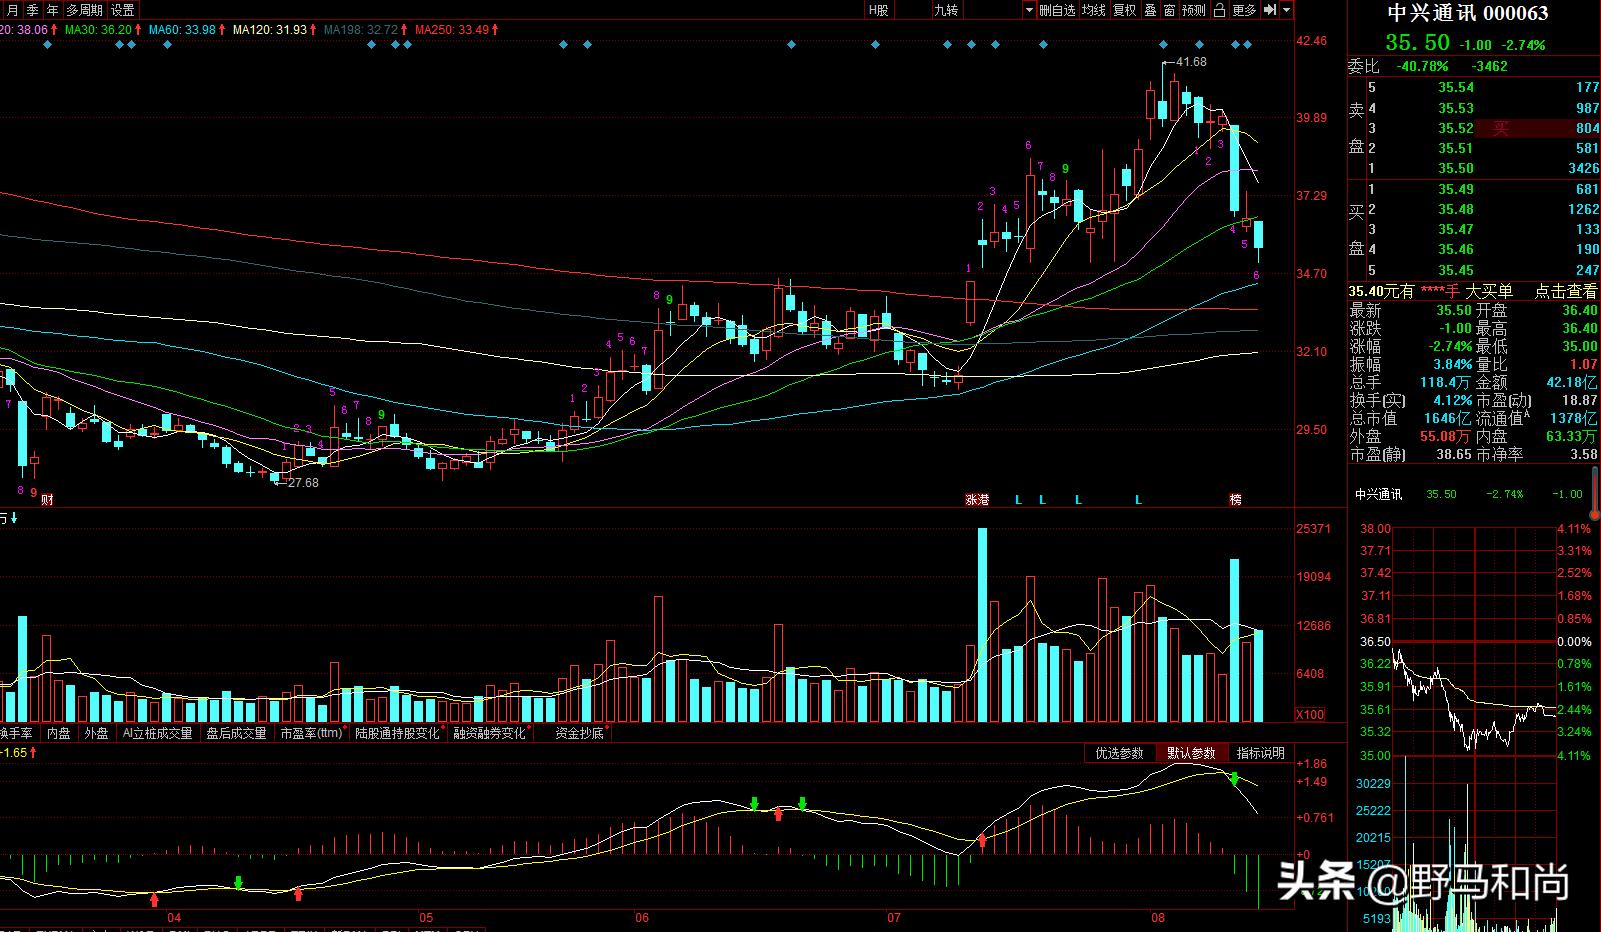Click the 涨港 marker on chart bottom
Viewport: 1601px width, 932px height.
(976, 499)
